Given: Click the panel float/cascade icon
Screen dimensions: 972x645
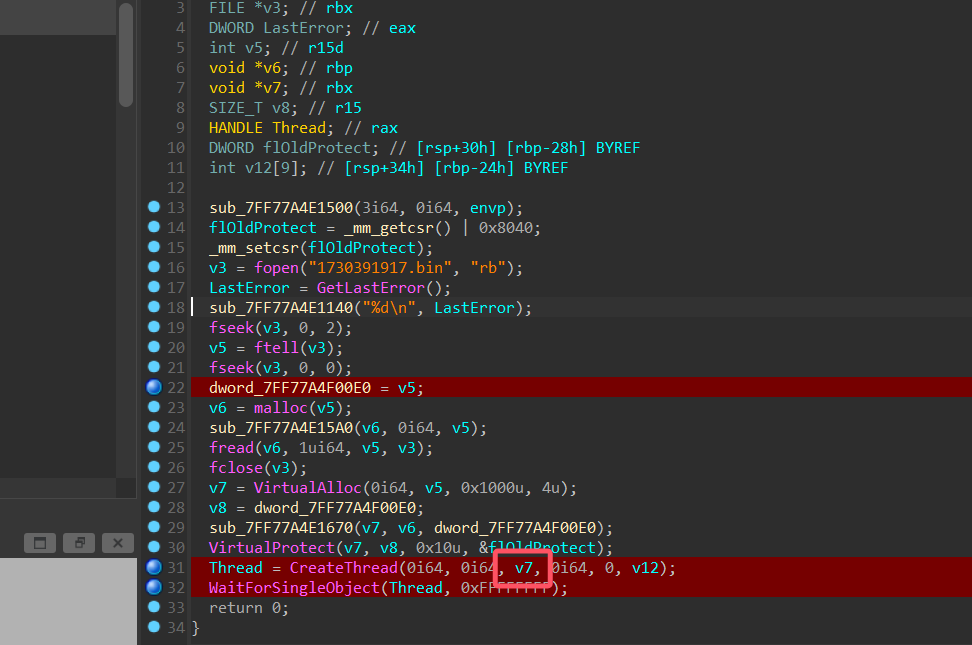Looking at the screenshot, I should click(x=79, y=543).
